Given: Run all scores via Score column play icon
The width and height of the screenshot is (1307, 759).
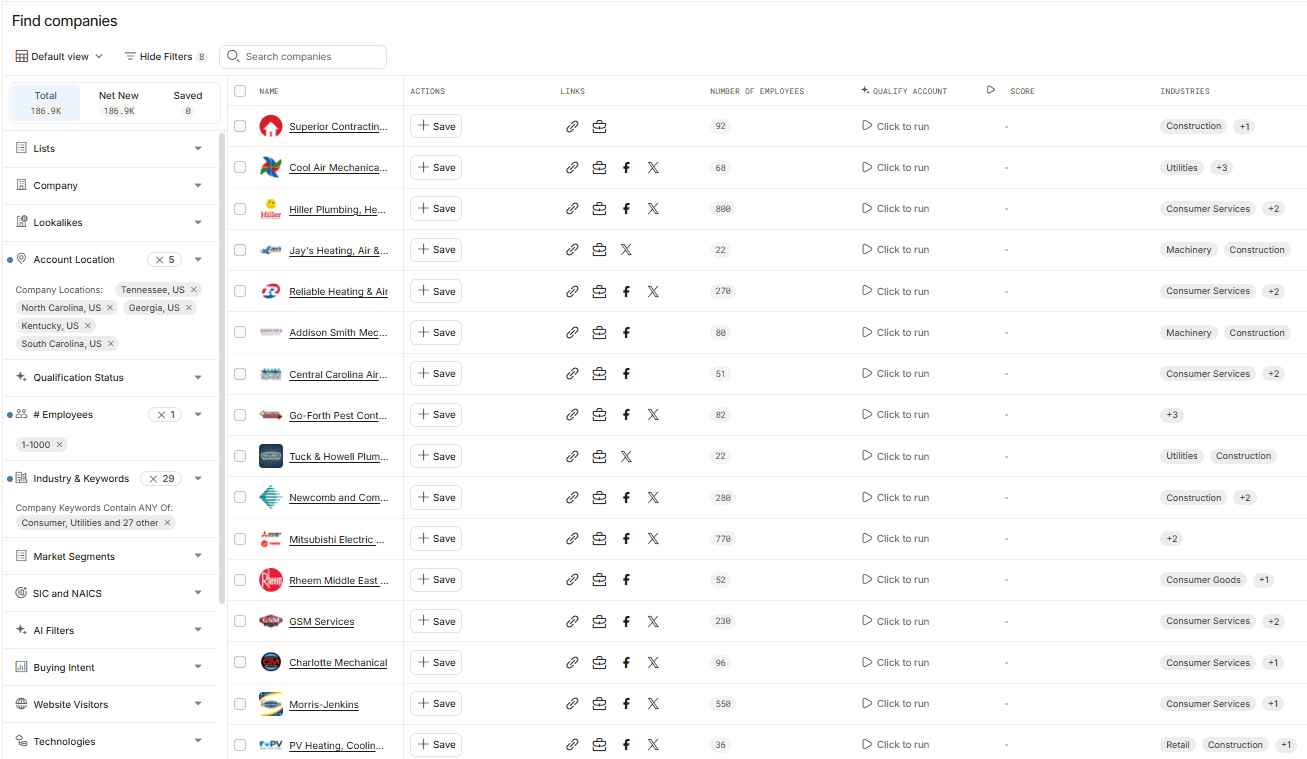Looking at the screenshot, I should click(991, 90).
